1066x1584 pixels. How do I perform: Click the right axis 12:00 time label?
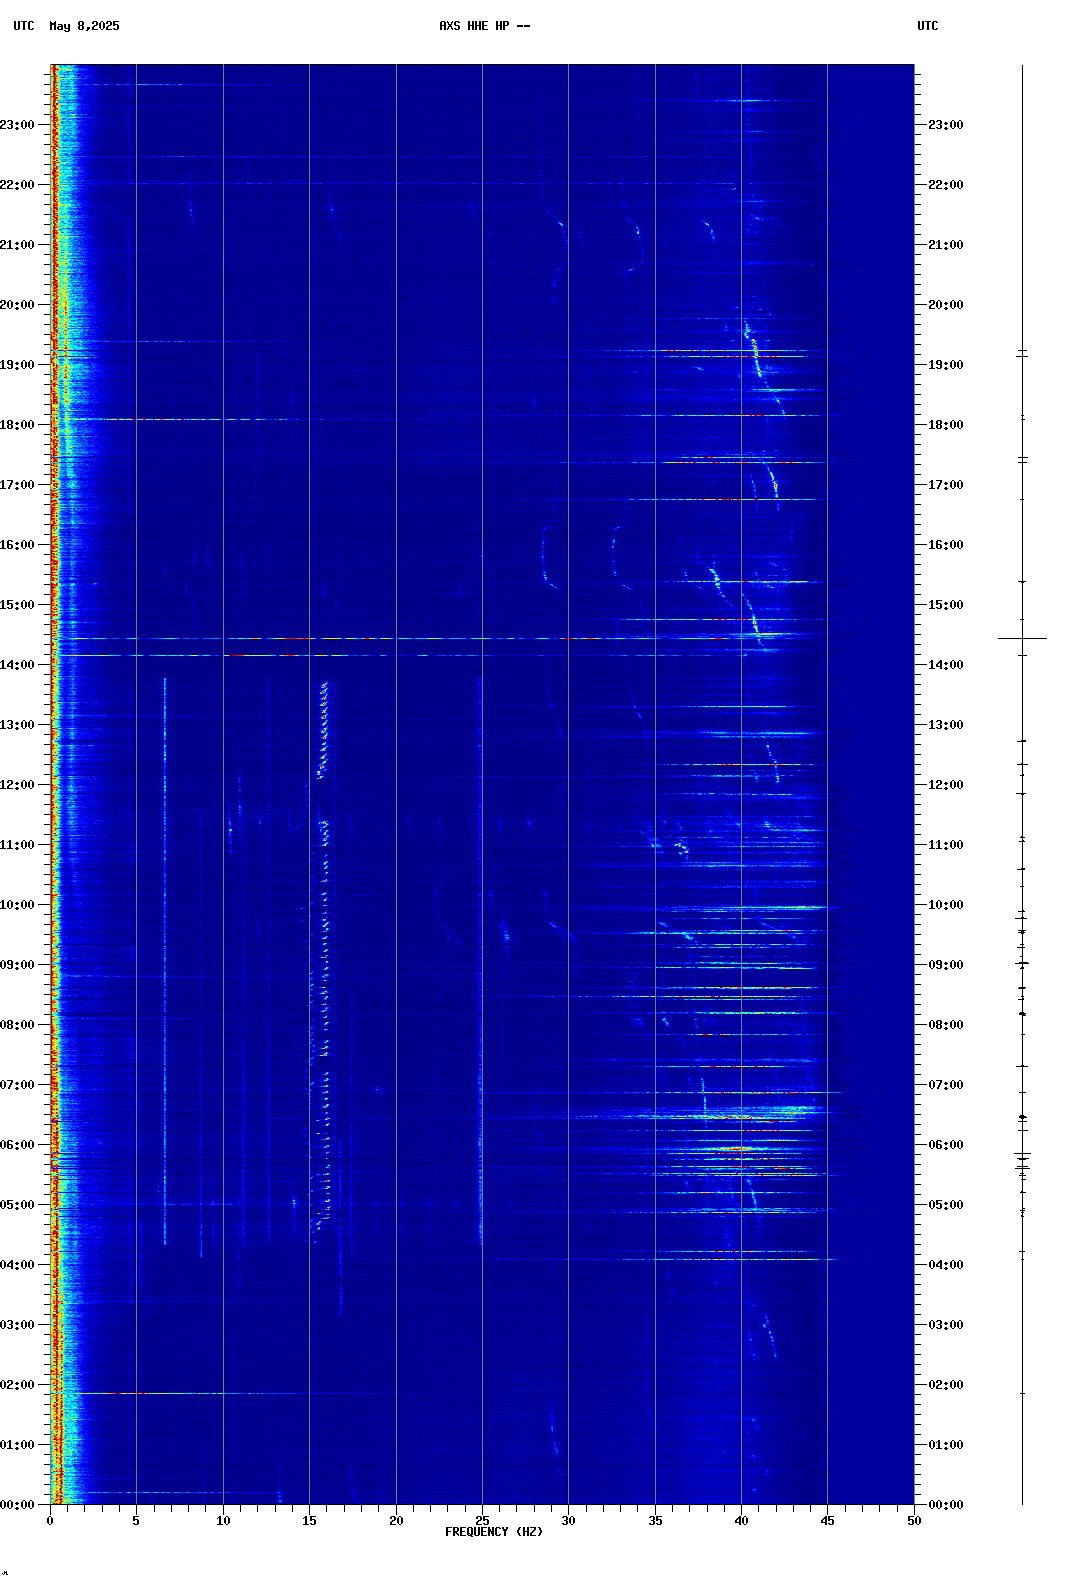(x=946, y=785)
